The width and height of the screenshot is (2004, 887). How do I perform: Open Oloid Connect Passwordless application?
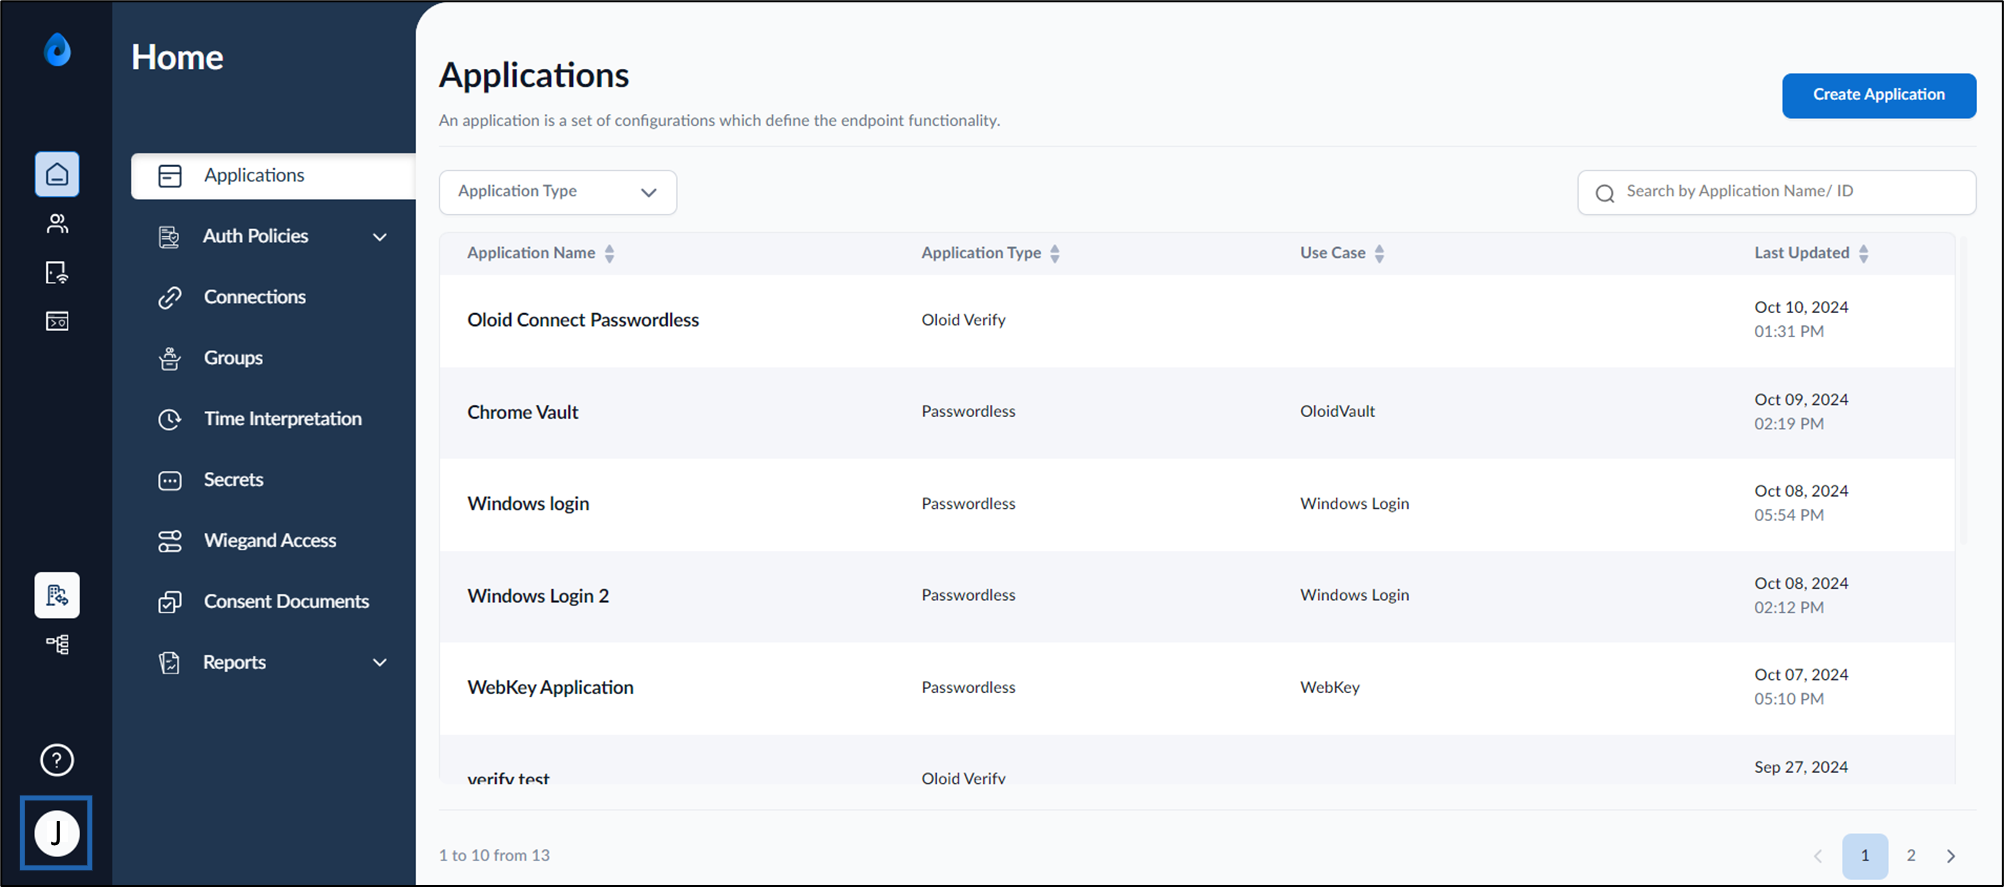(x=583, y=320)
